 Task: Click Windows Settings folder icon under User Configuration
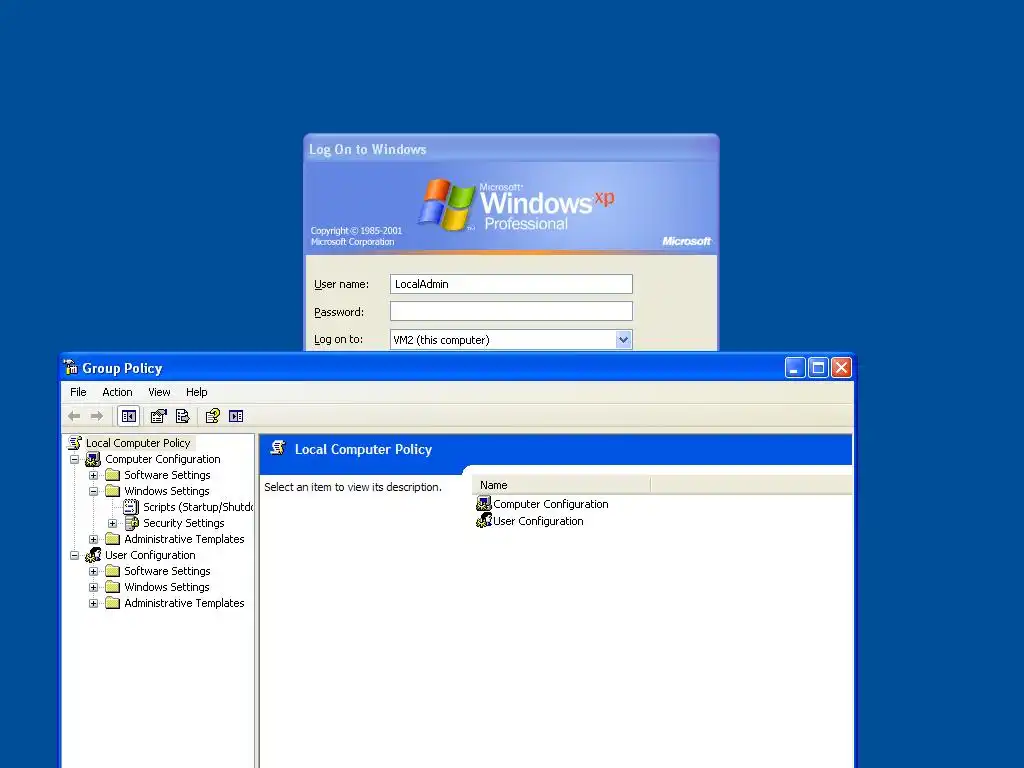(x=113, y=586)
